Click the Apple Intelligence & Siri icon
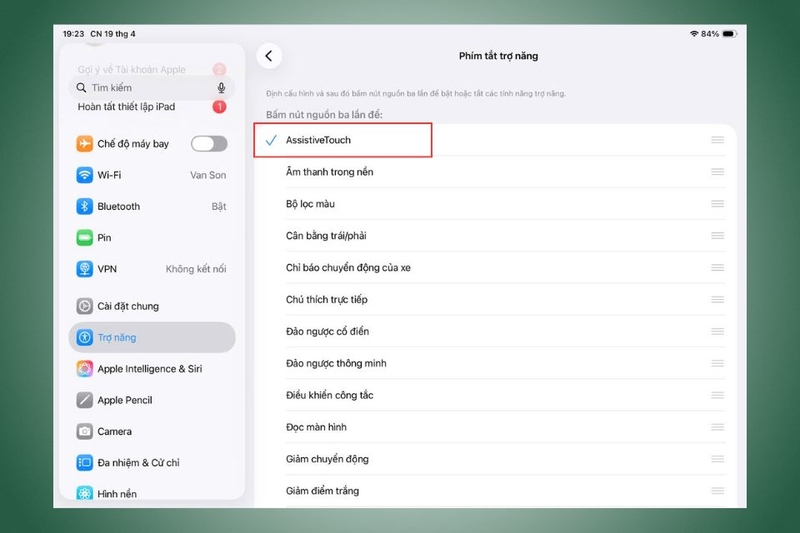Viewport: 800px width, 533px height. (85, 369)
